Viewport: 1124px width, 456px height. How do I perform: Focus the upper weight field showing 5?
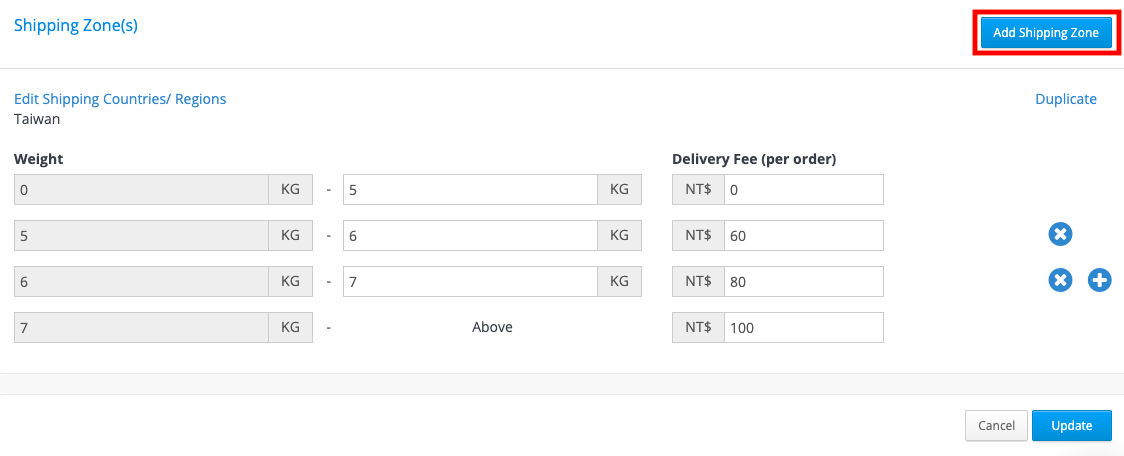(x=470, y=189)
